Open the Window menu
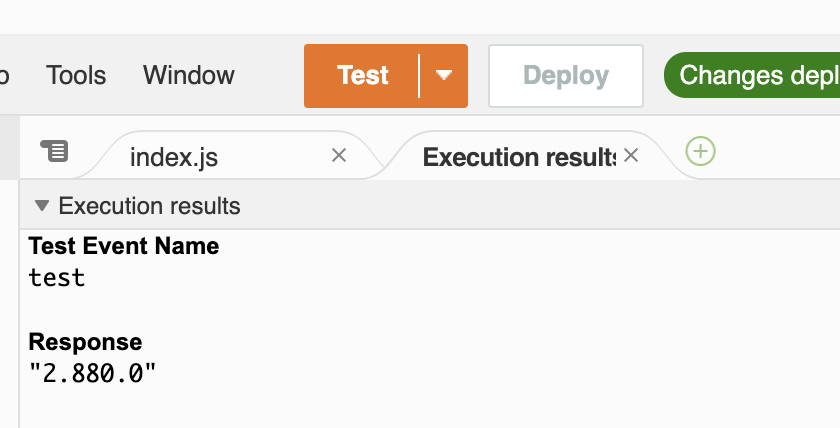This screenshot has height=428, width=840. pyautogui.click(x=189, y=76)
